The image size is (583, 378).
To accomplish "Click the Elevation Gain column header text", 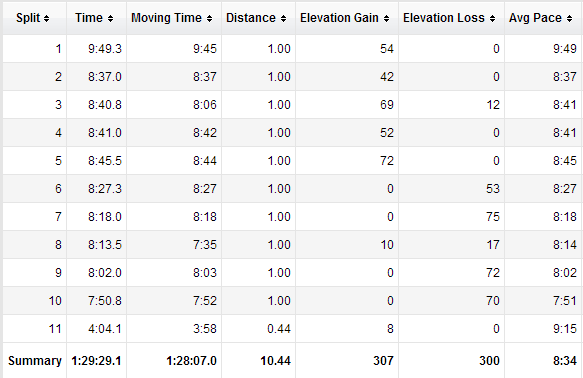I will [339, 18].
